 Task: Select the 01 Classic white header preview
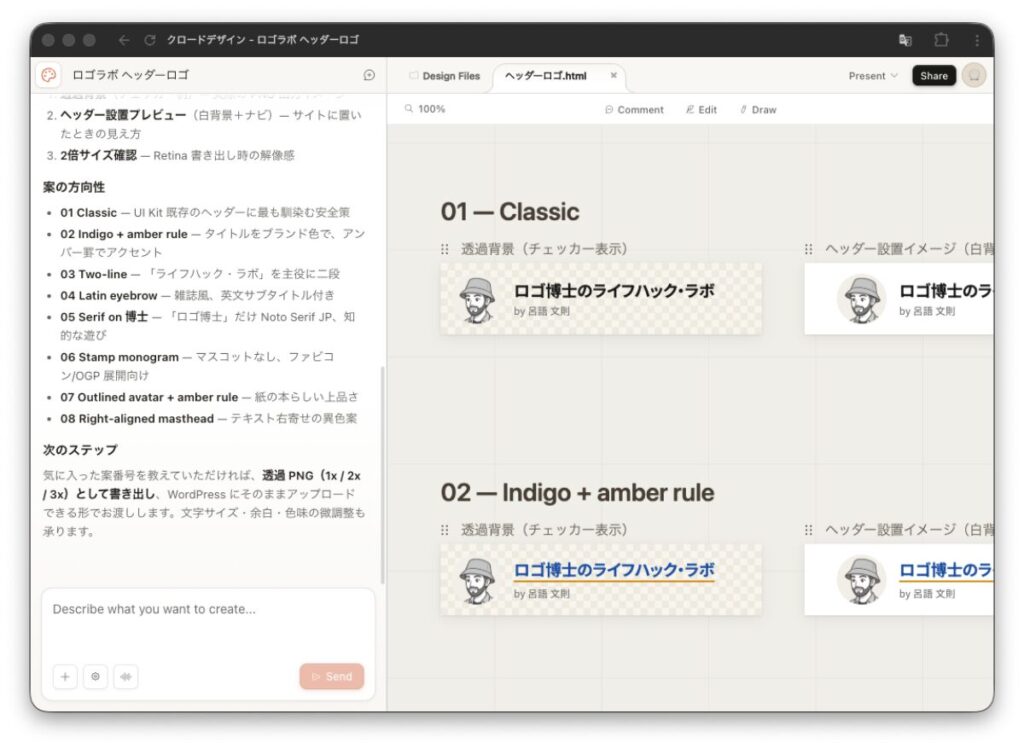pyautogui.click(x=899, y=299)
